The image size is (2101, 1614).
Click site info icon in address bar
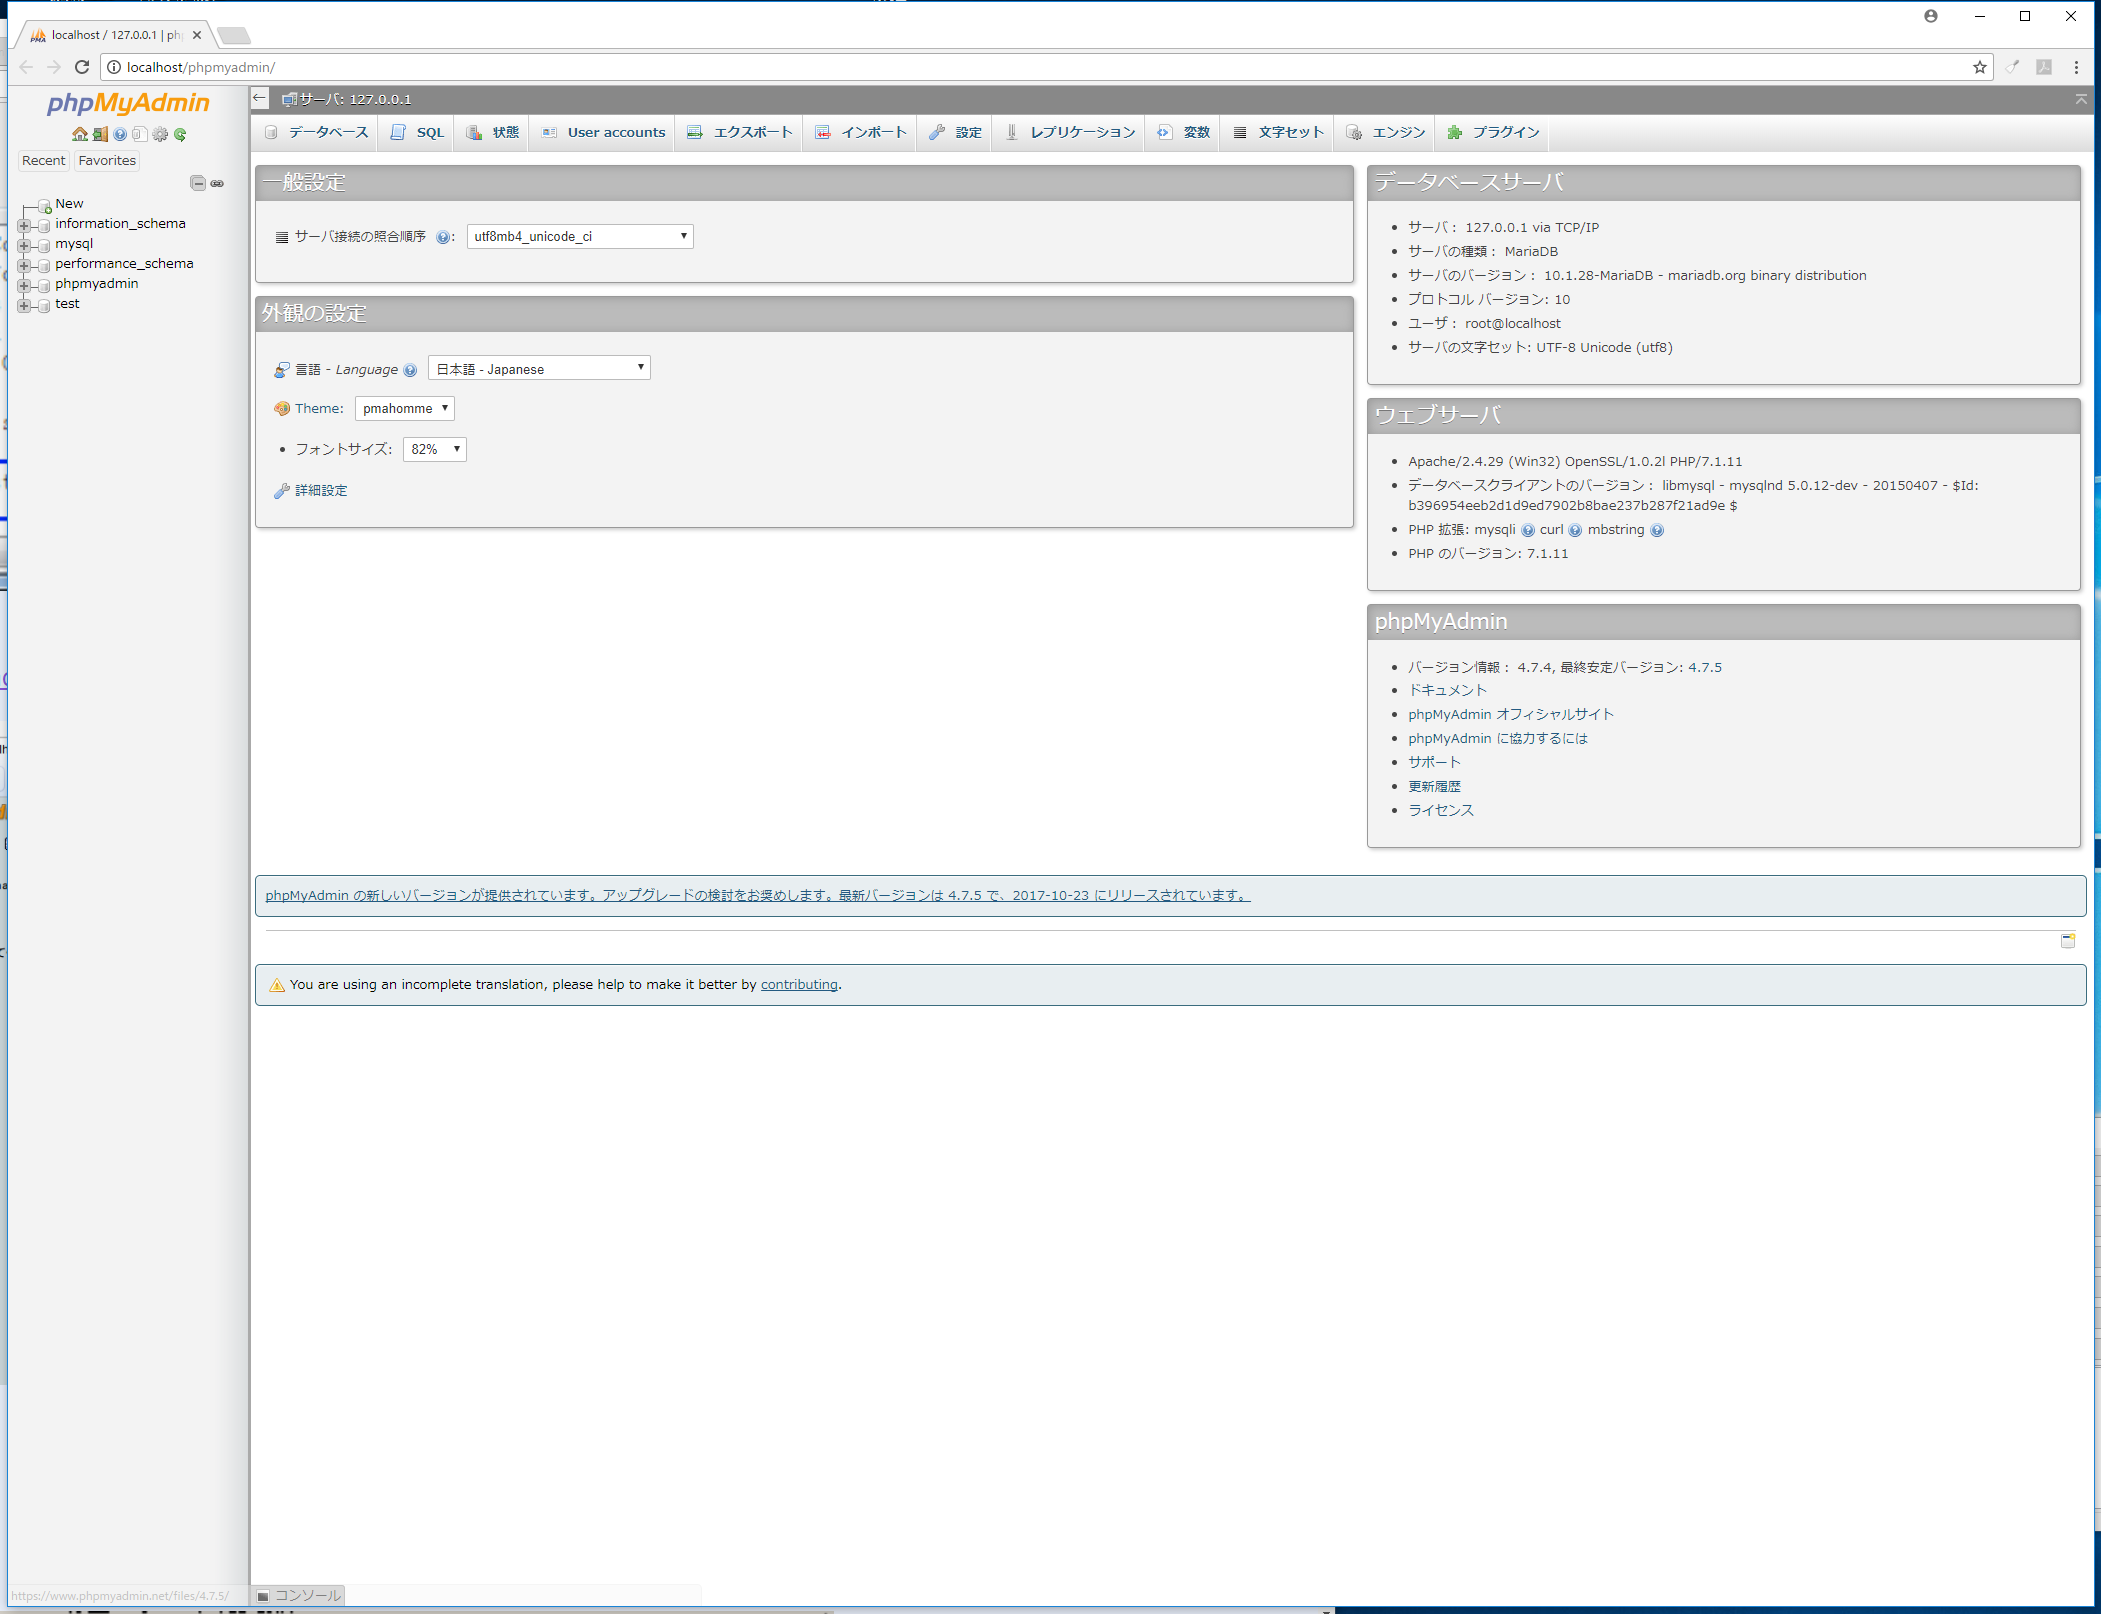click(x=114, y=67)
